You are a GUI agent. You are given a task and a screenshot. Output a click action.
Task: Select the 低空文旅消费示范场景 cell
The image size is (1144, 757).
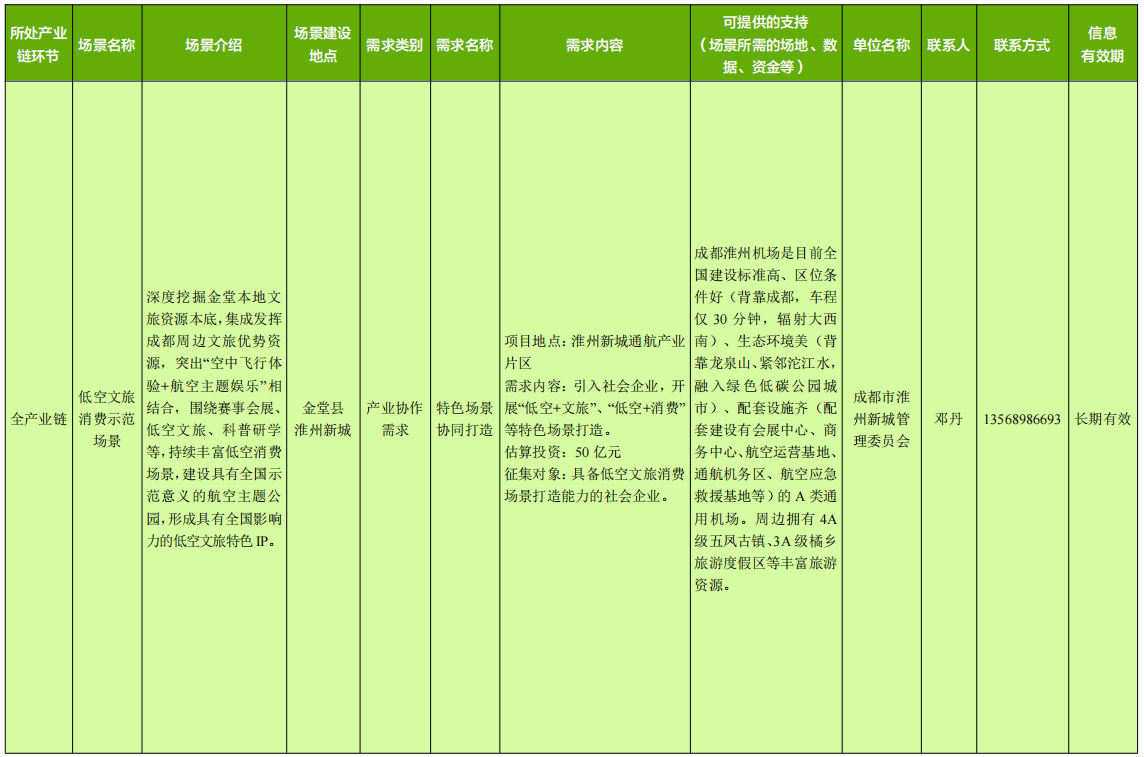(107, 419)
